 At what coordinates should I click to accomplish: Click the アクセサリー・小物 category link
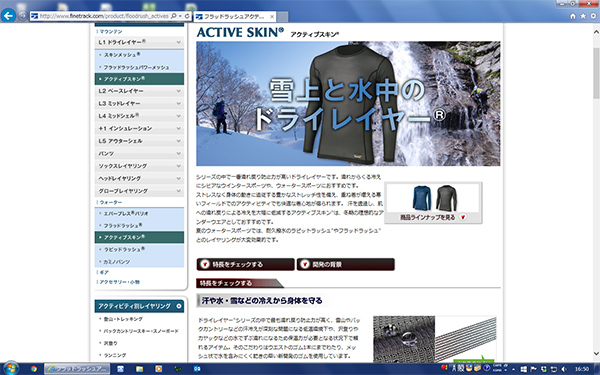coord(119,282)
